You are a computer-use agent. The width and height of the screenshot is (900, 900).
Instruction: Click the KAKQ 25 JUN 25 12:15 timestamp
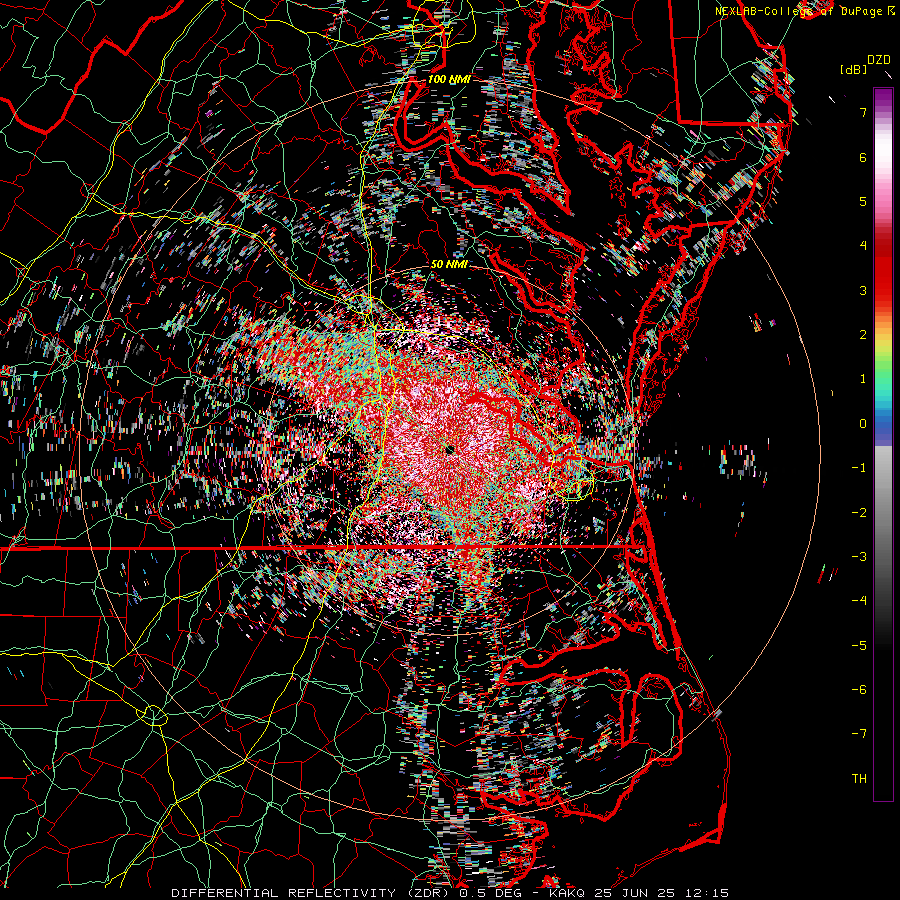[639, 893]
